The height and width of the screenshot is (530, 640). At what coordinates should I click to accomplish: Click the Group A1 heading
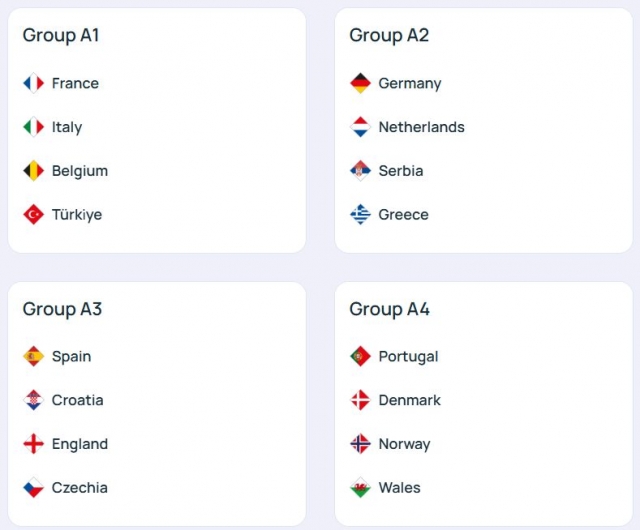(61, 35)
